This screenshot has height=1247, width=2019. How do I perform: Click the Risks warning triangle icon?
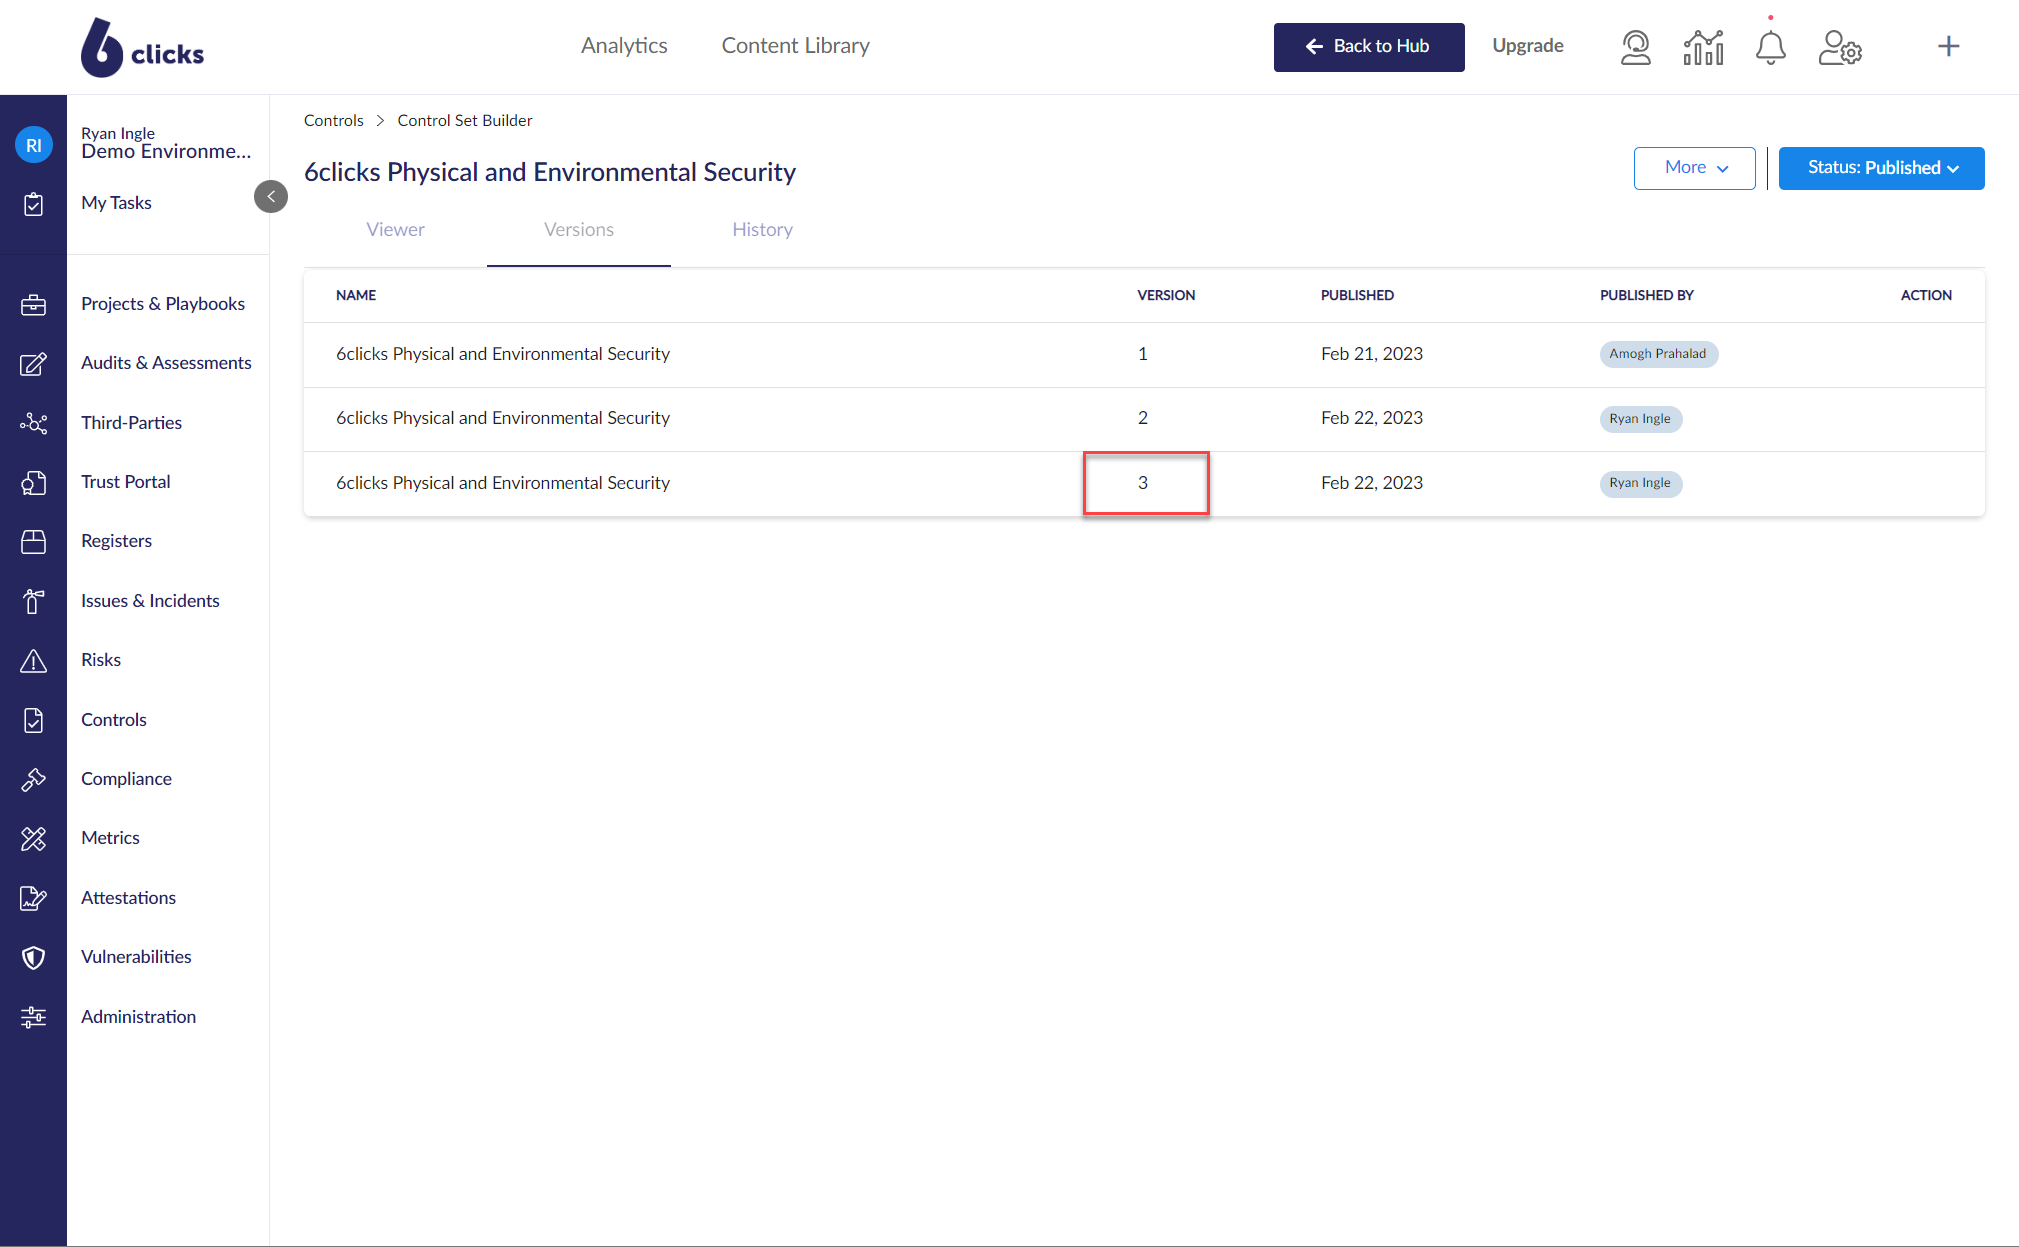click(33, 661)
